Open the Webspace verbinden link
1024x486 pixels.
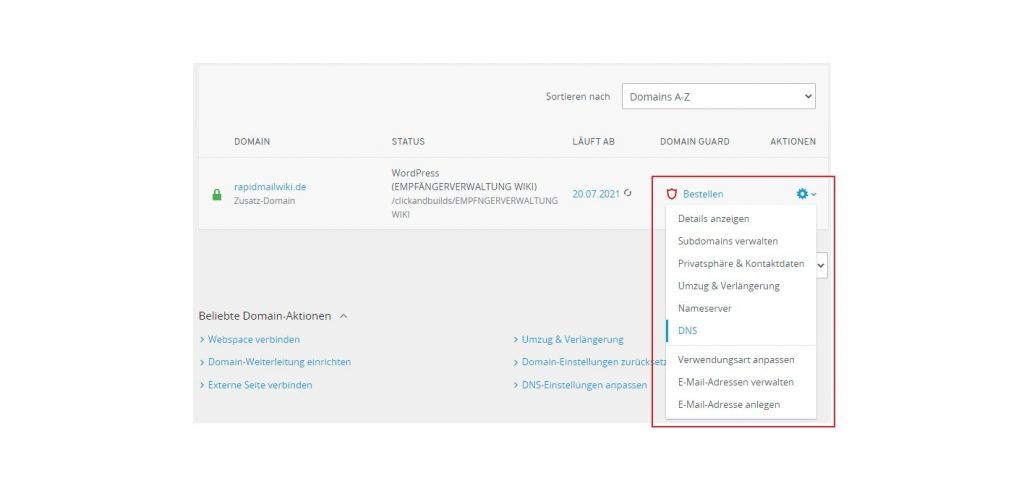pyautogui.click(x=253, y=339)
